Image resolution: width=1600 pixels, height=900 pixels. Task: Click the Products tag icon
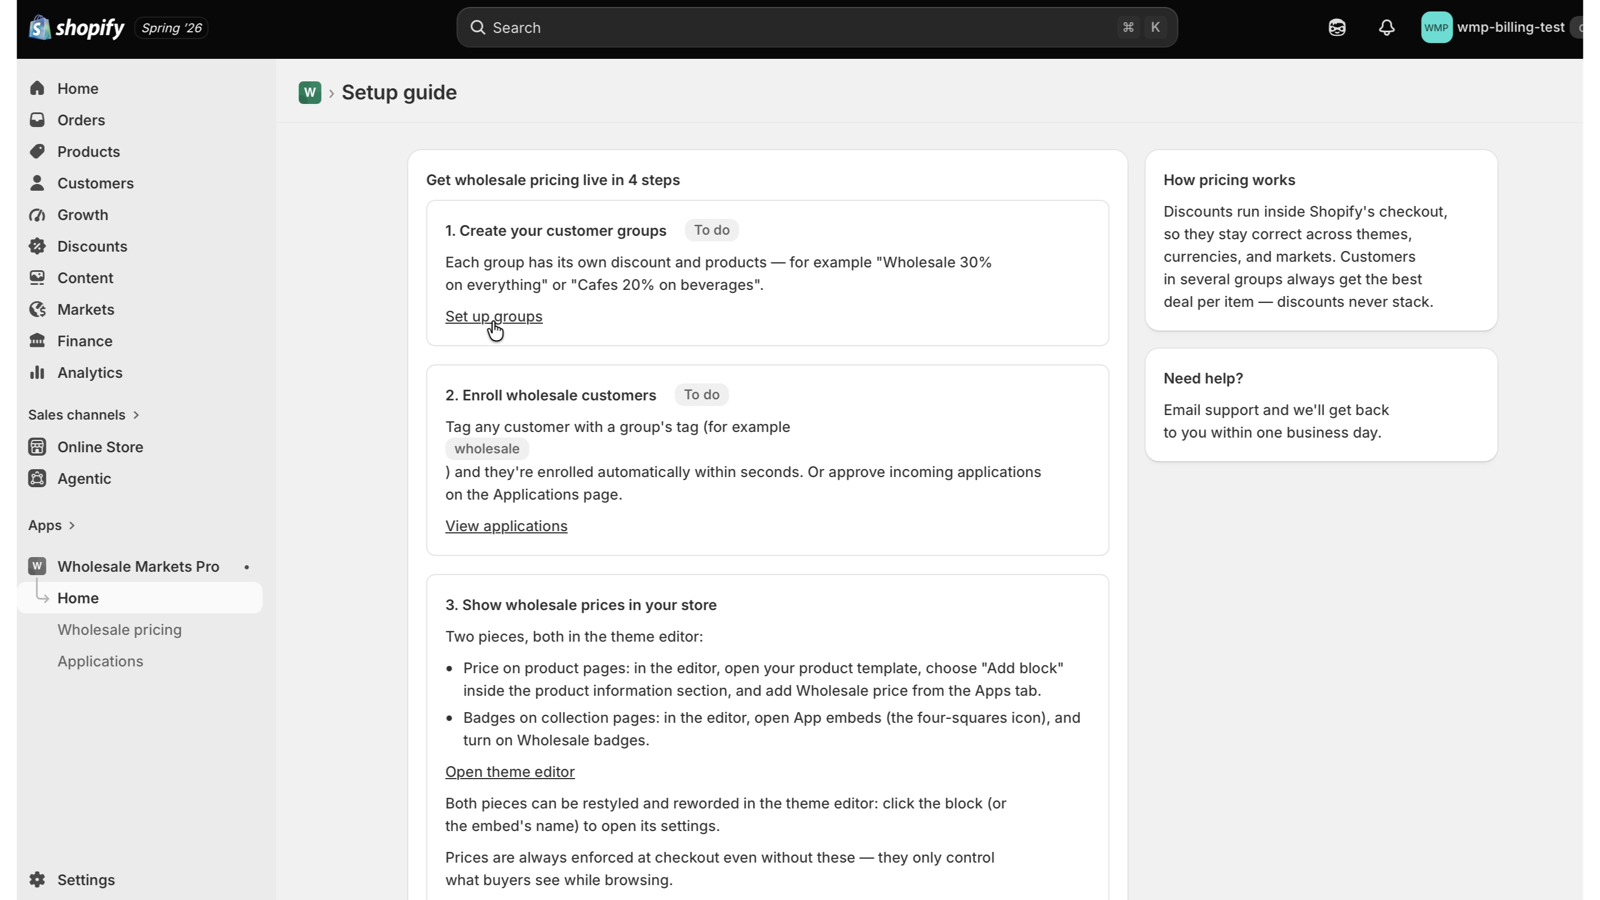pyautogui.click(x=37, y=151)
